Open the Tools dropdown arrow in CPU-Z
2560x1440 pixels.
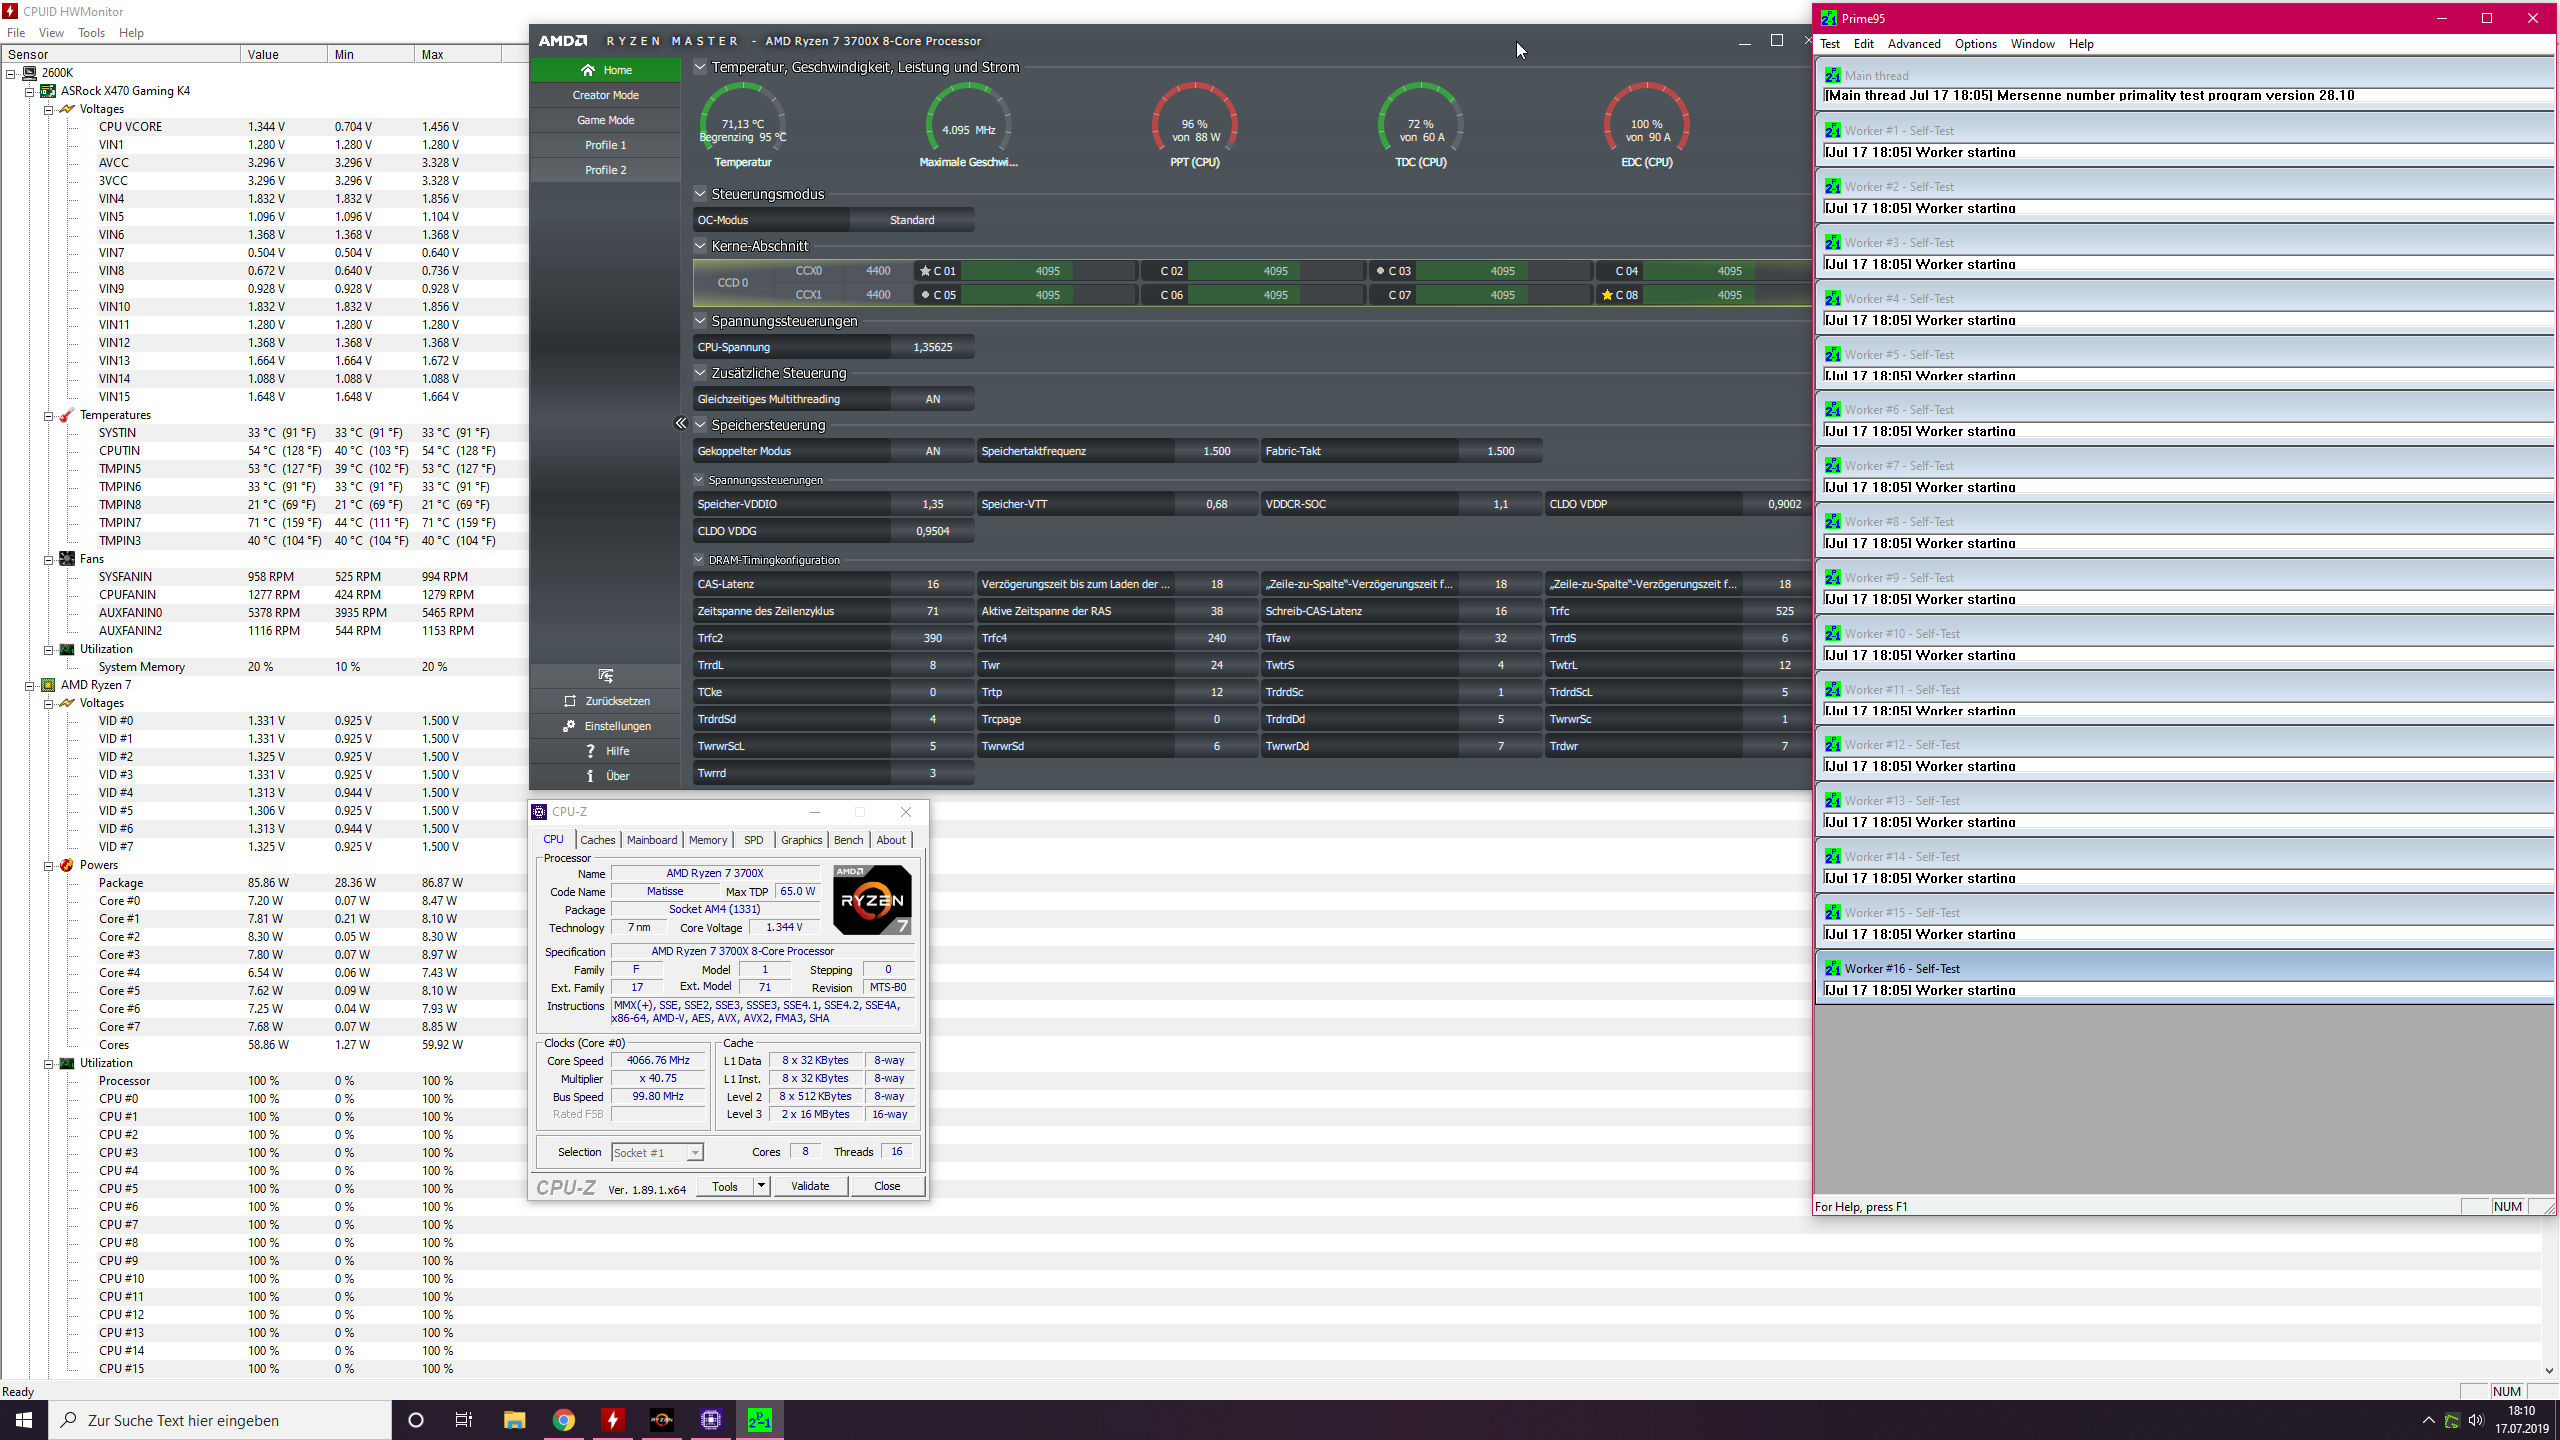(761, 1186)
